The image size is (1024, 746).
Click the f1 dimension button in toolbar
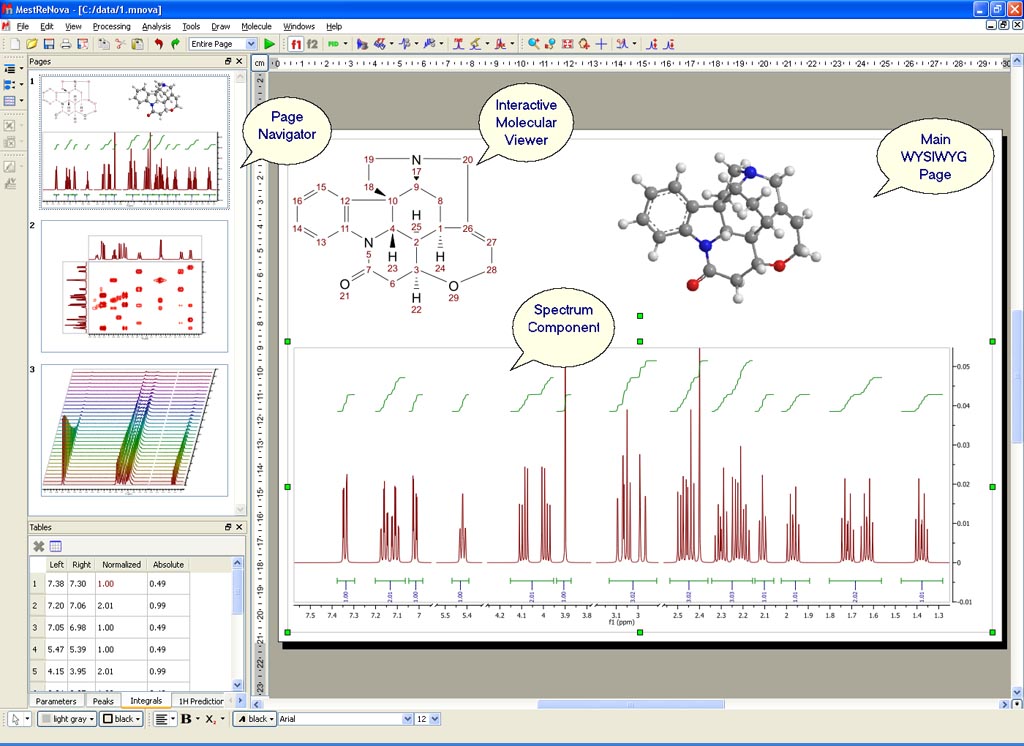point(296,44)
